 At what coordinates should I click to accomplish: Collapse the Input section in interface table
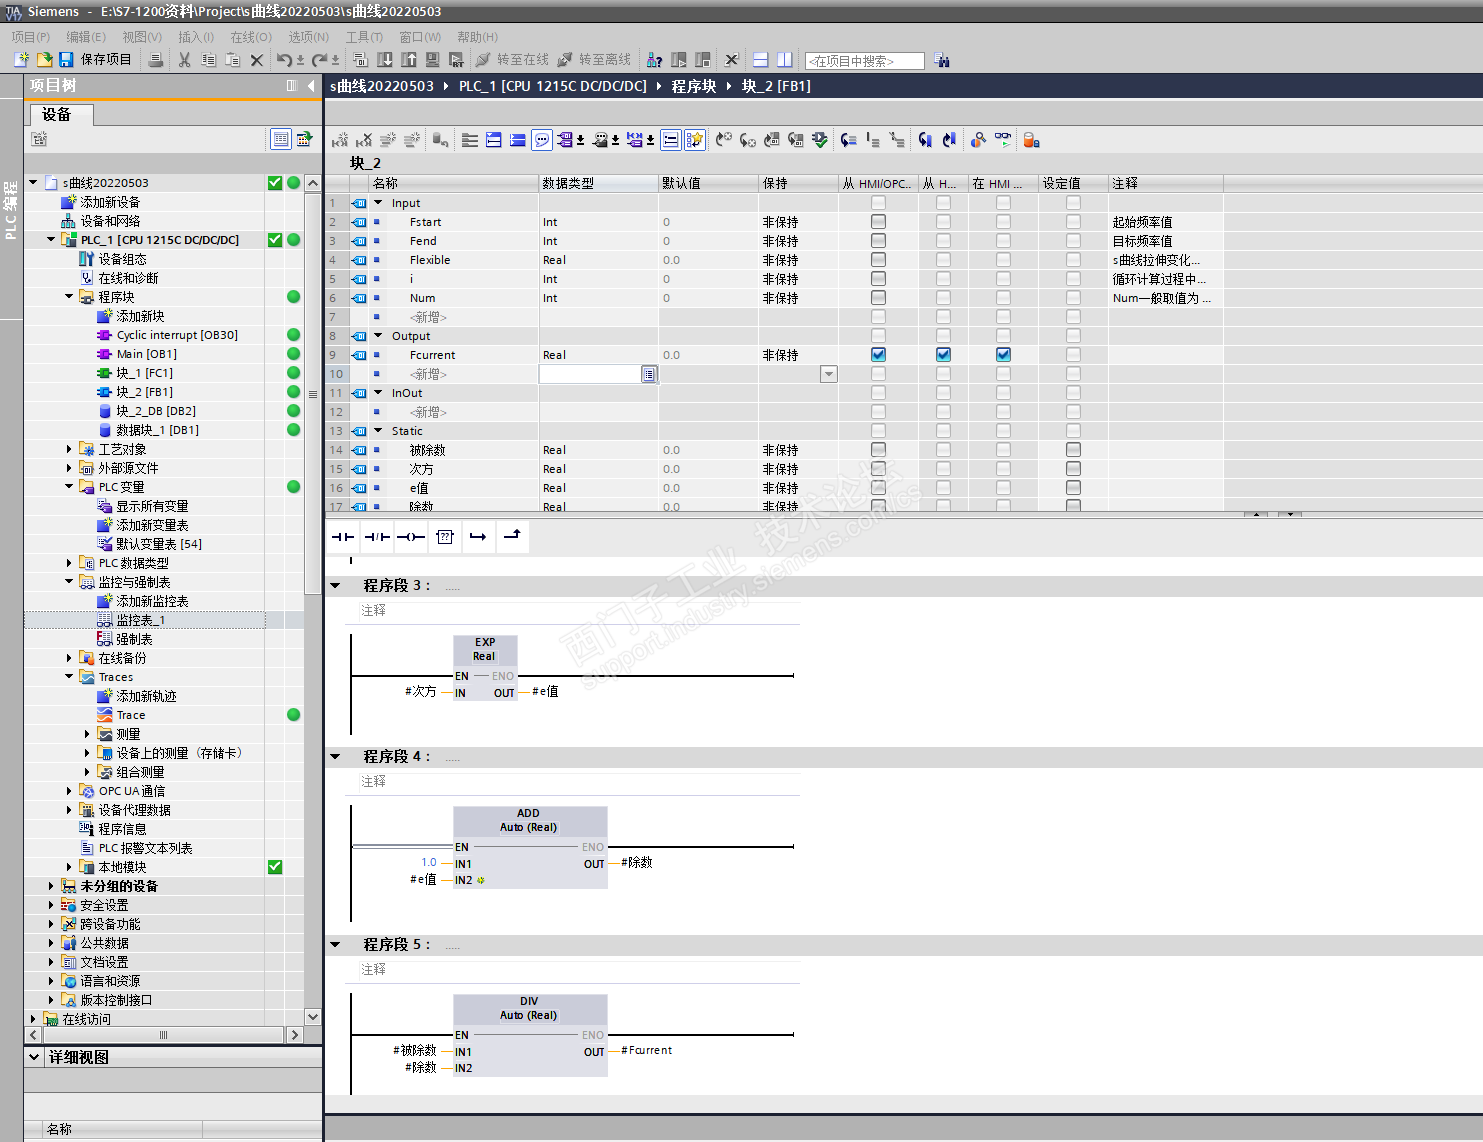pyautogui.click(x=378, y=203)
